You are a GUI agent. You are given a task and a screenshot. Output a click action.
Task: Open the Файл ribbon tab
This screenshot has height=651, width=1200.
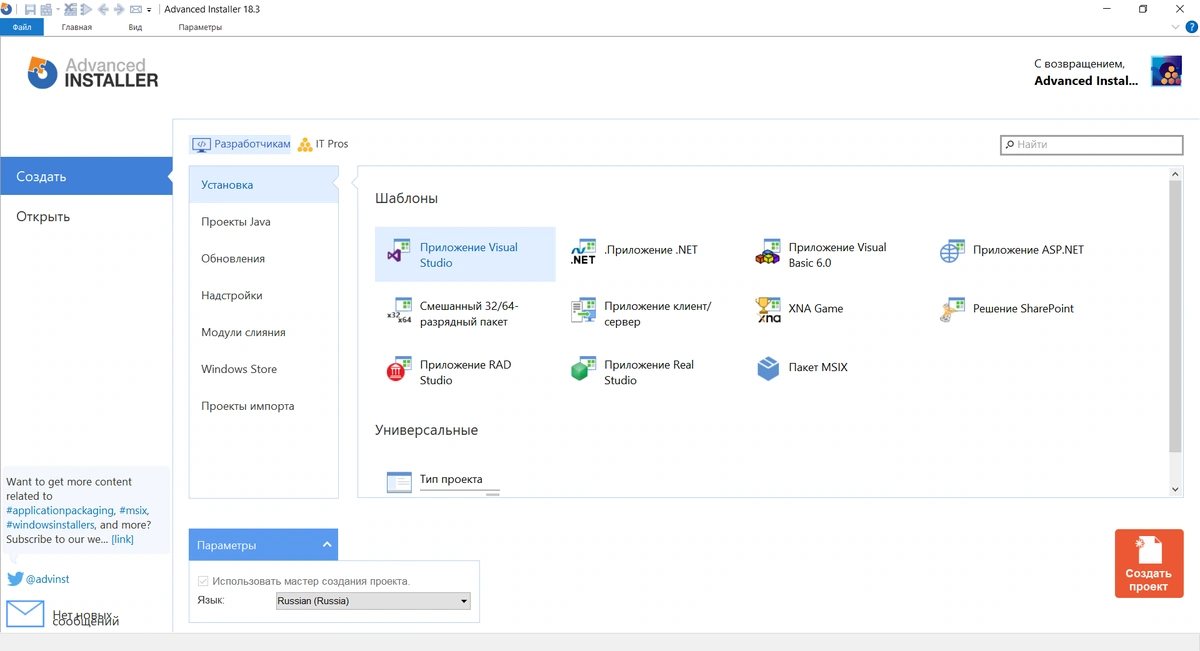22,27
